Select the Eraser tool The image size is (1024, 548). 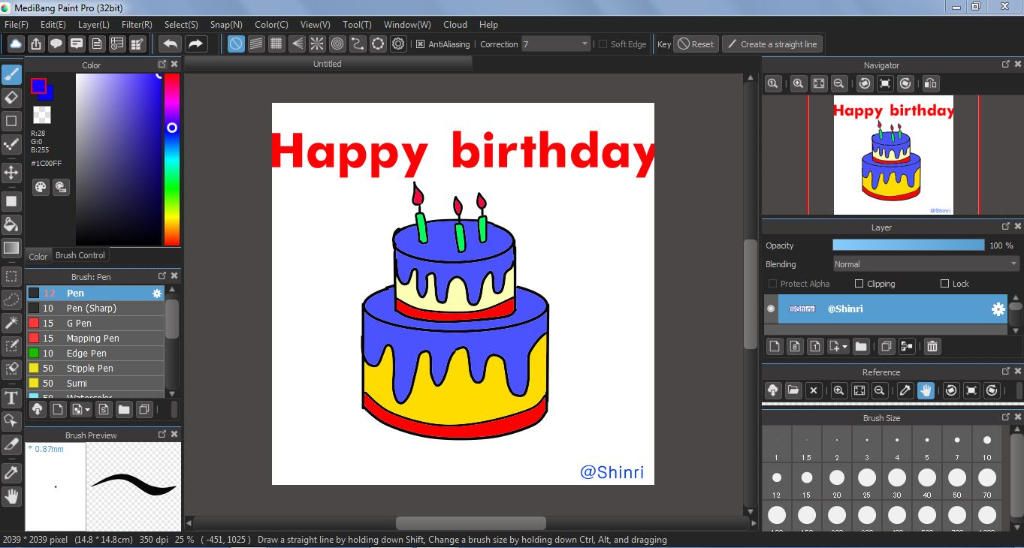click(11, 98)
